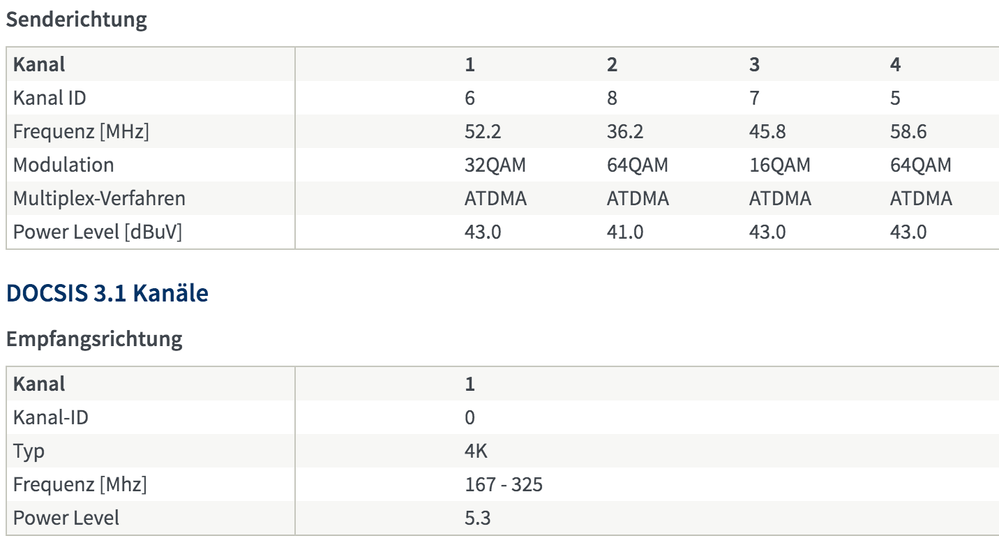This screenshot has height=536, width=999.
Task: Select Kanal ID value 8
Action: 612,98
